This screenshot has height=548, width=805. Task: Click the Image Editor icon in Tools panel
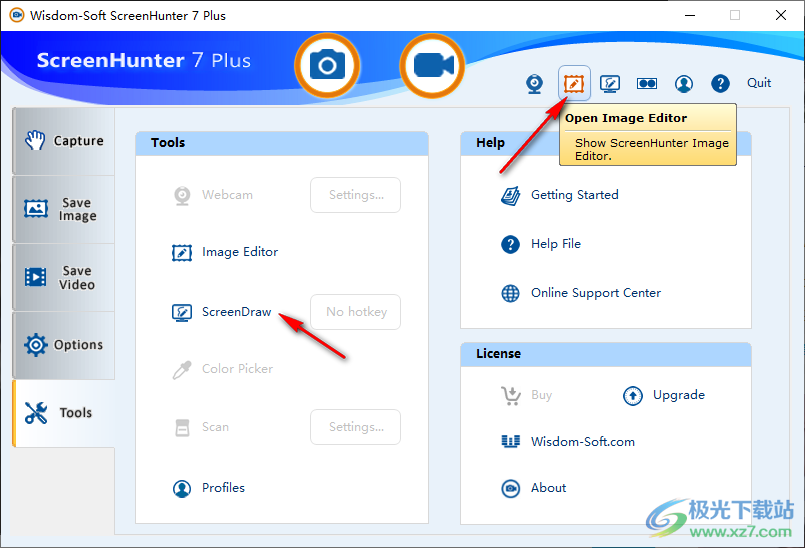[x=182, y=252]
